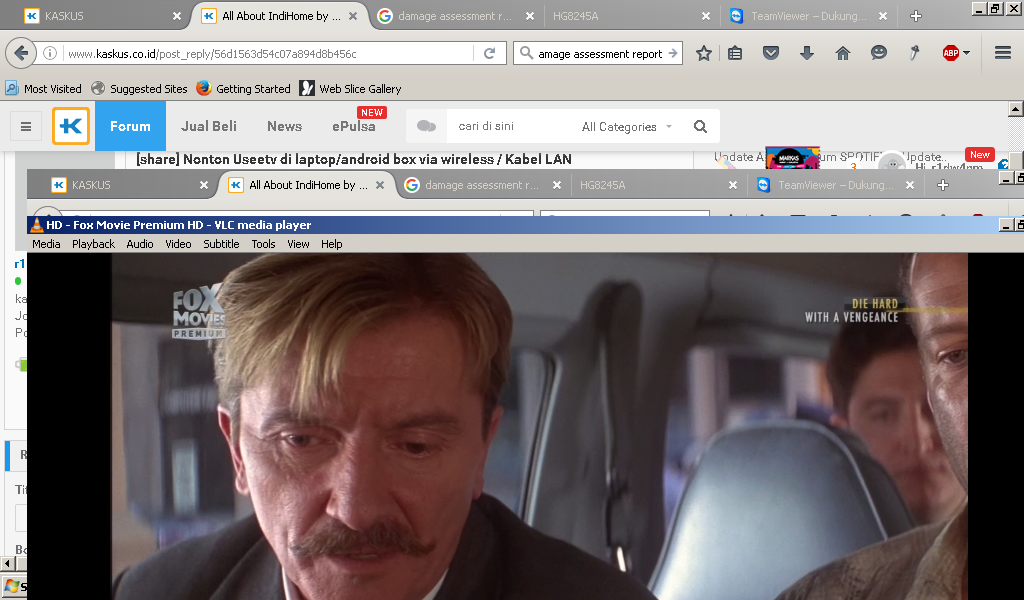Click the Most Visited bookmark
The image size is (1024, 600).
pos(44,88)
